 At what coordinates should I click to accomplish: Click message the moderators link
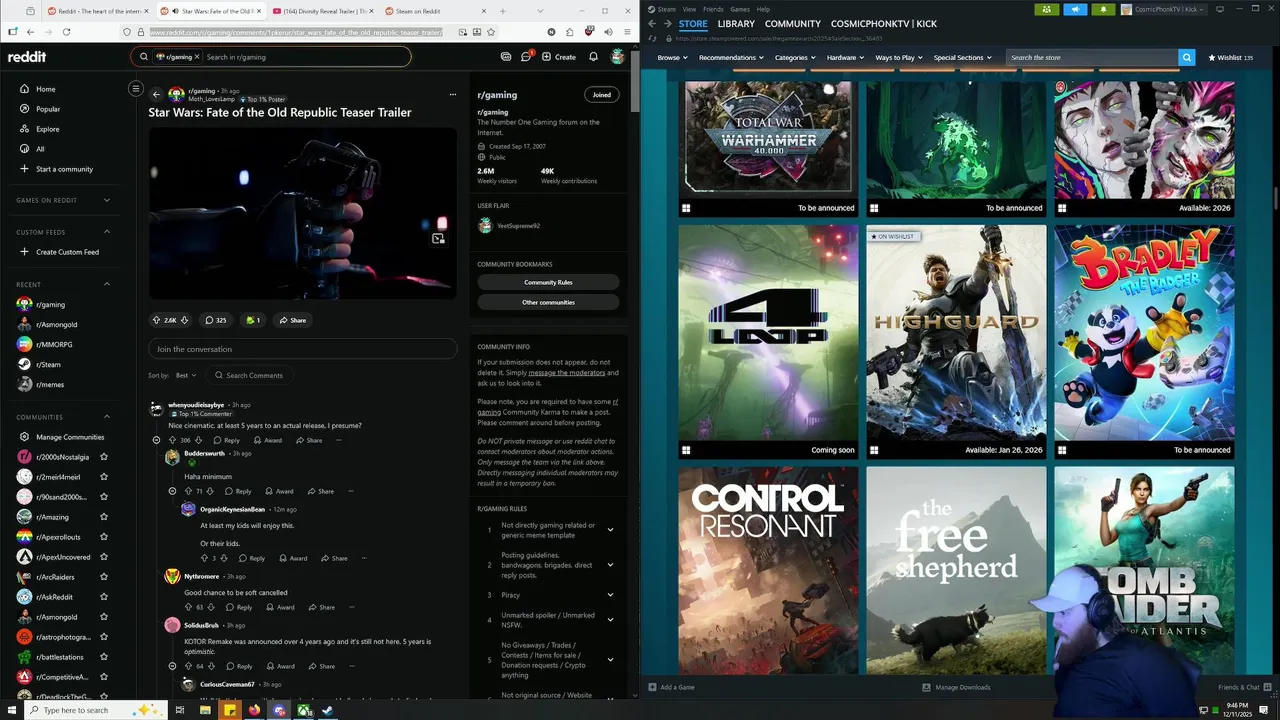566,372
